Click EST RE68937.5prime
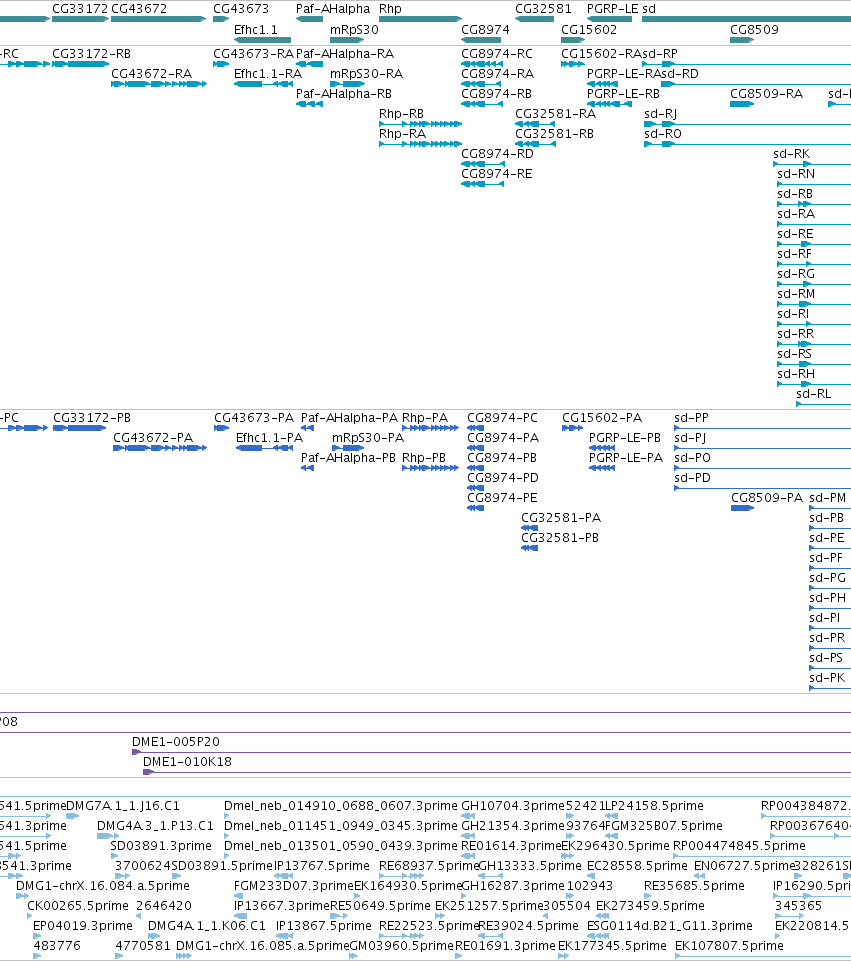851x961 pixels. 429,866
